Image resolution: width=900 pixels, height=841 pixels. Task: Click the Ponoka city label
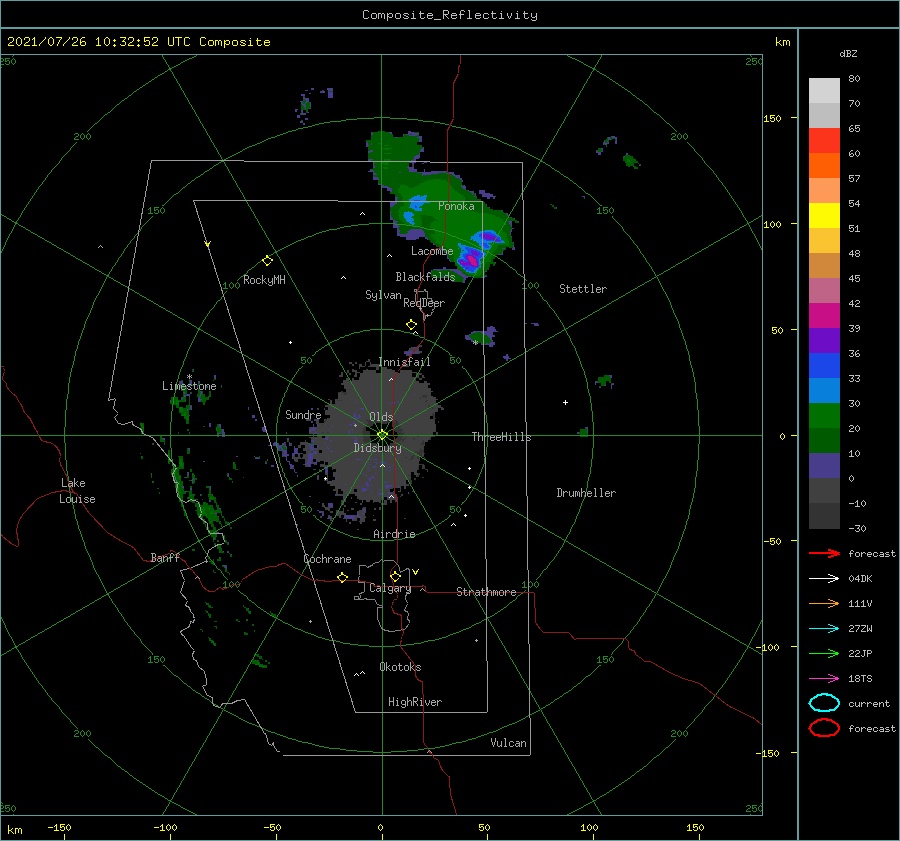tap(456, 206)
